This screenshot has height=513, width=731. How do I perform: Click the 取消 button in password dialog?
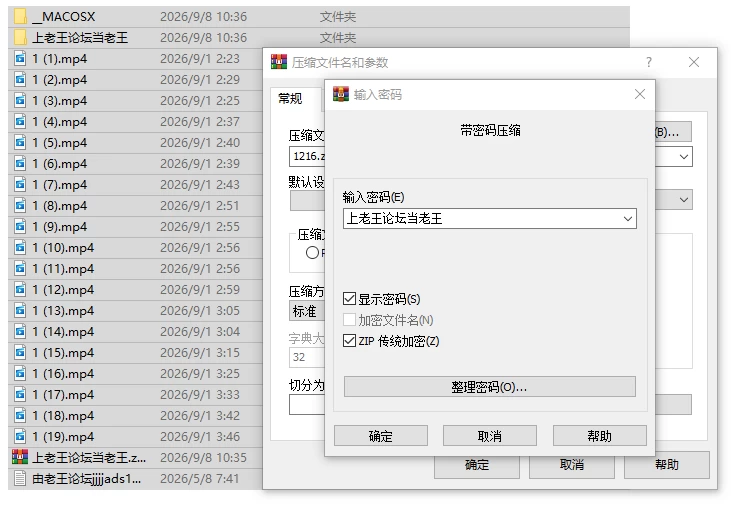(490, 436)
